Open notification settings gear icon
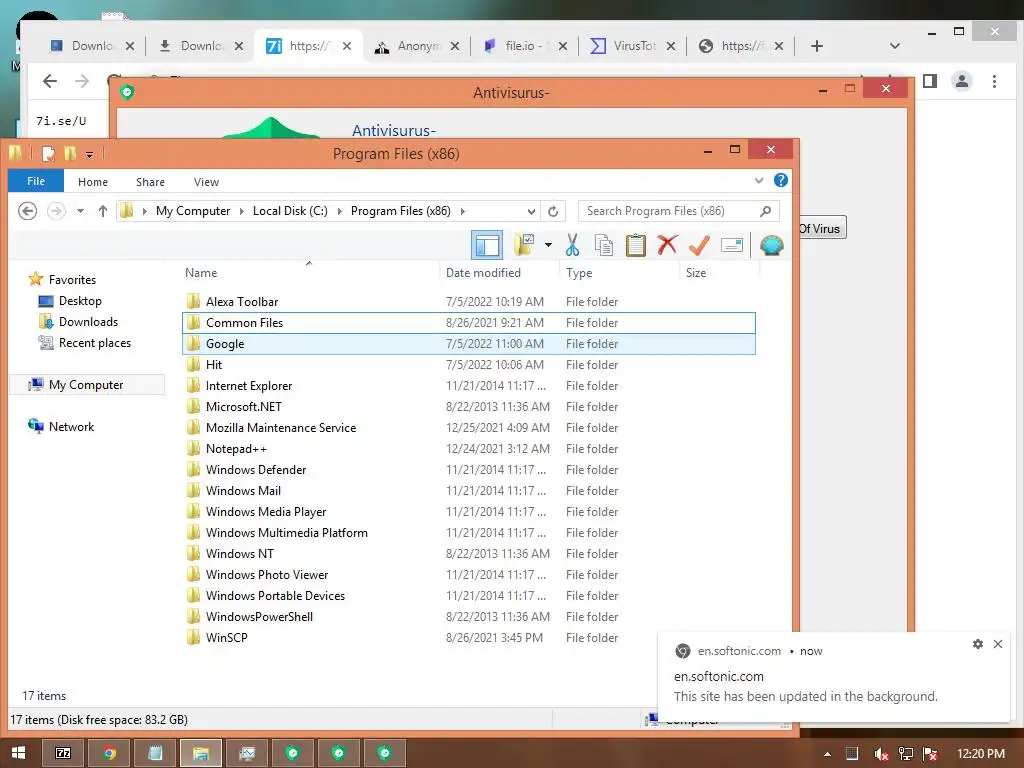 click(978, 644)
